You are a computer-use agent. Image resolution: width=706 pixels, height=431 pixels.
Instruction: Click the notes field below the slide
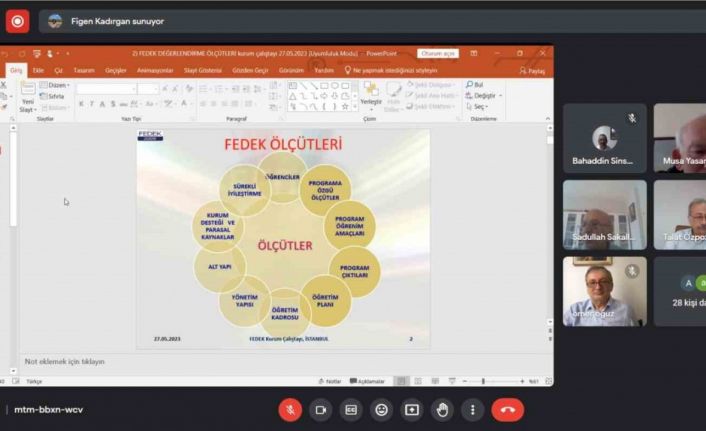point(66,361)
